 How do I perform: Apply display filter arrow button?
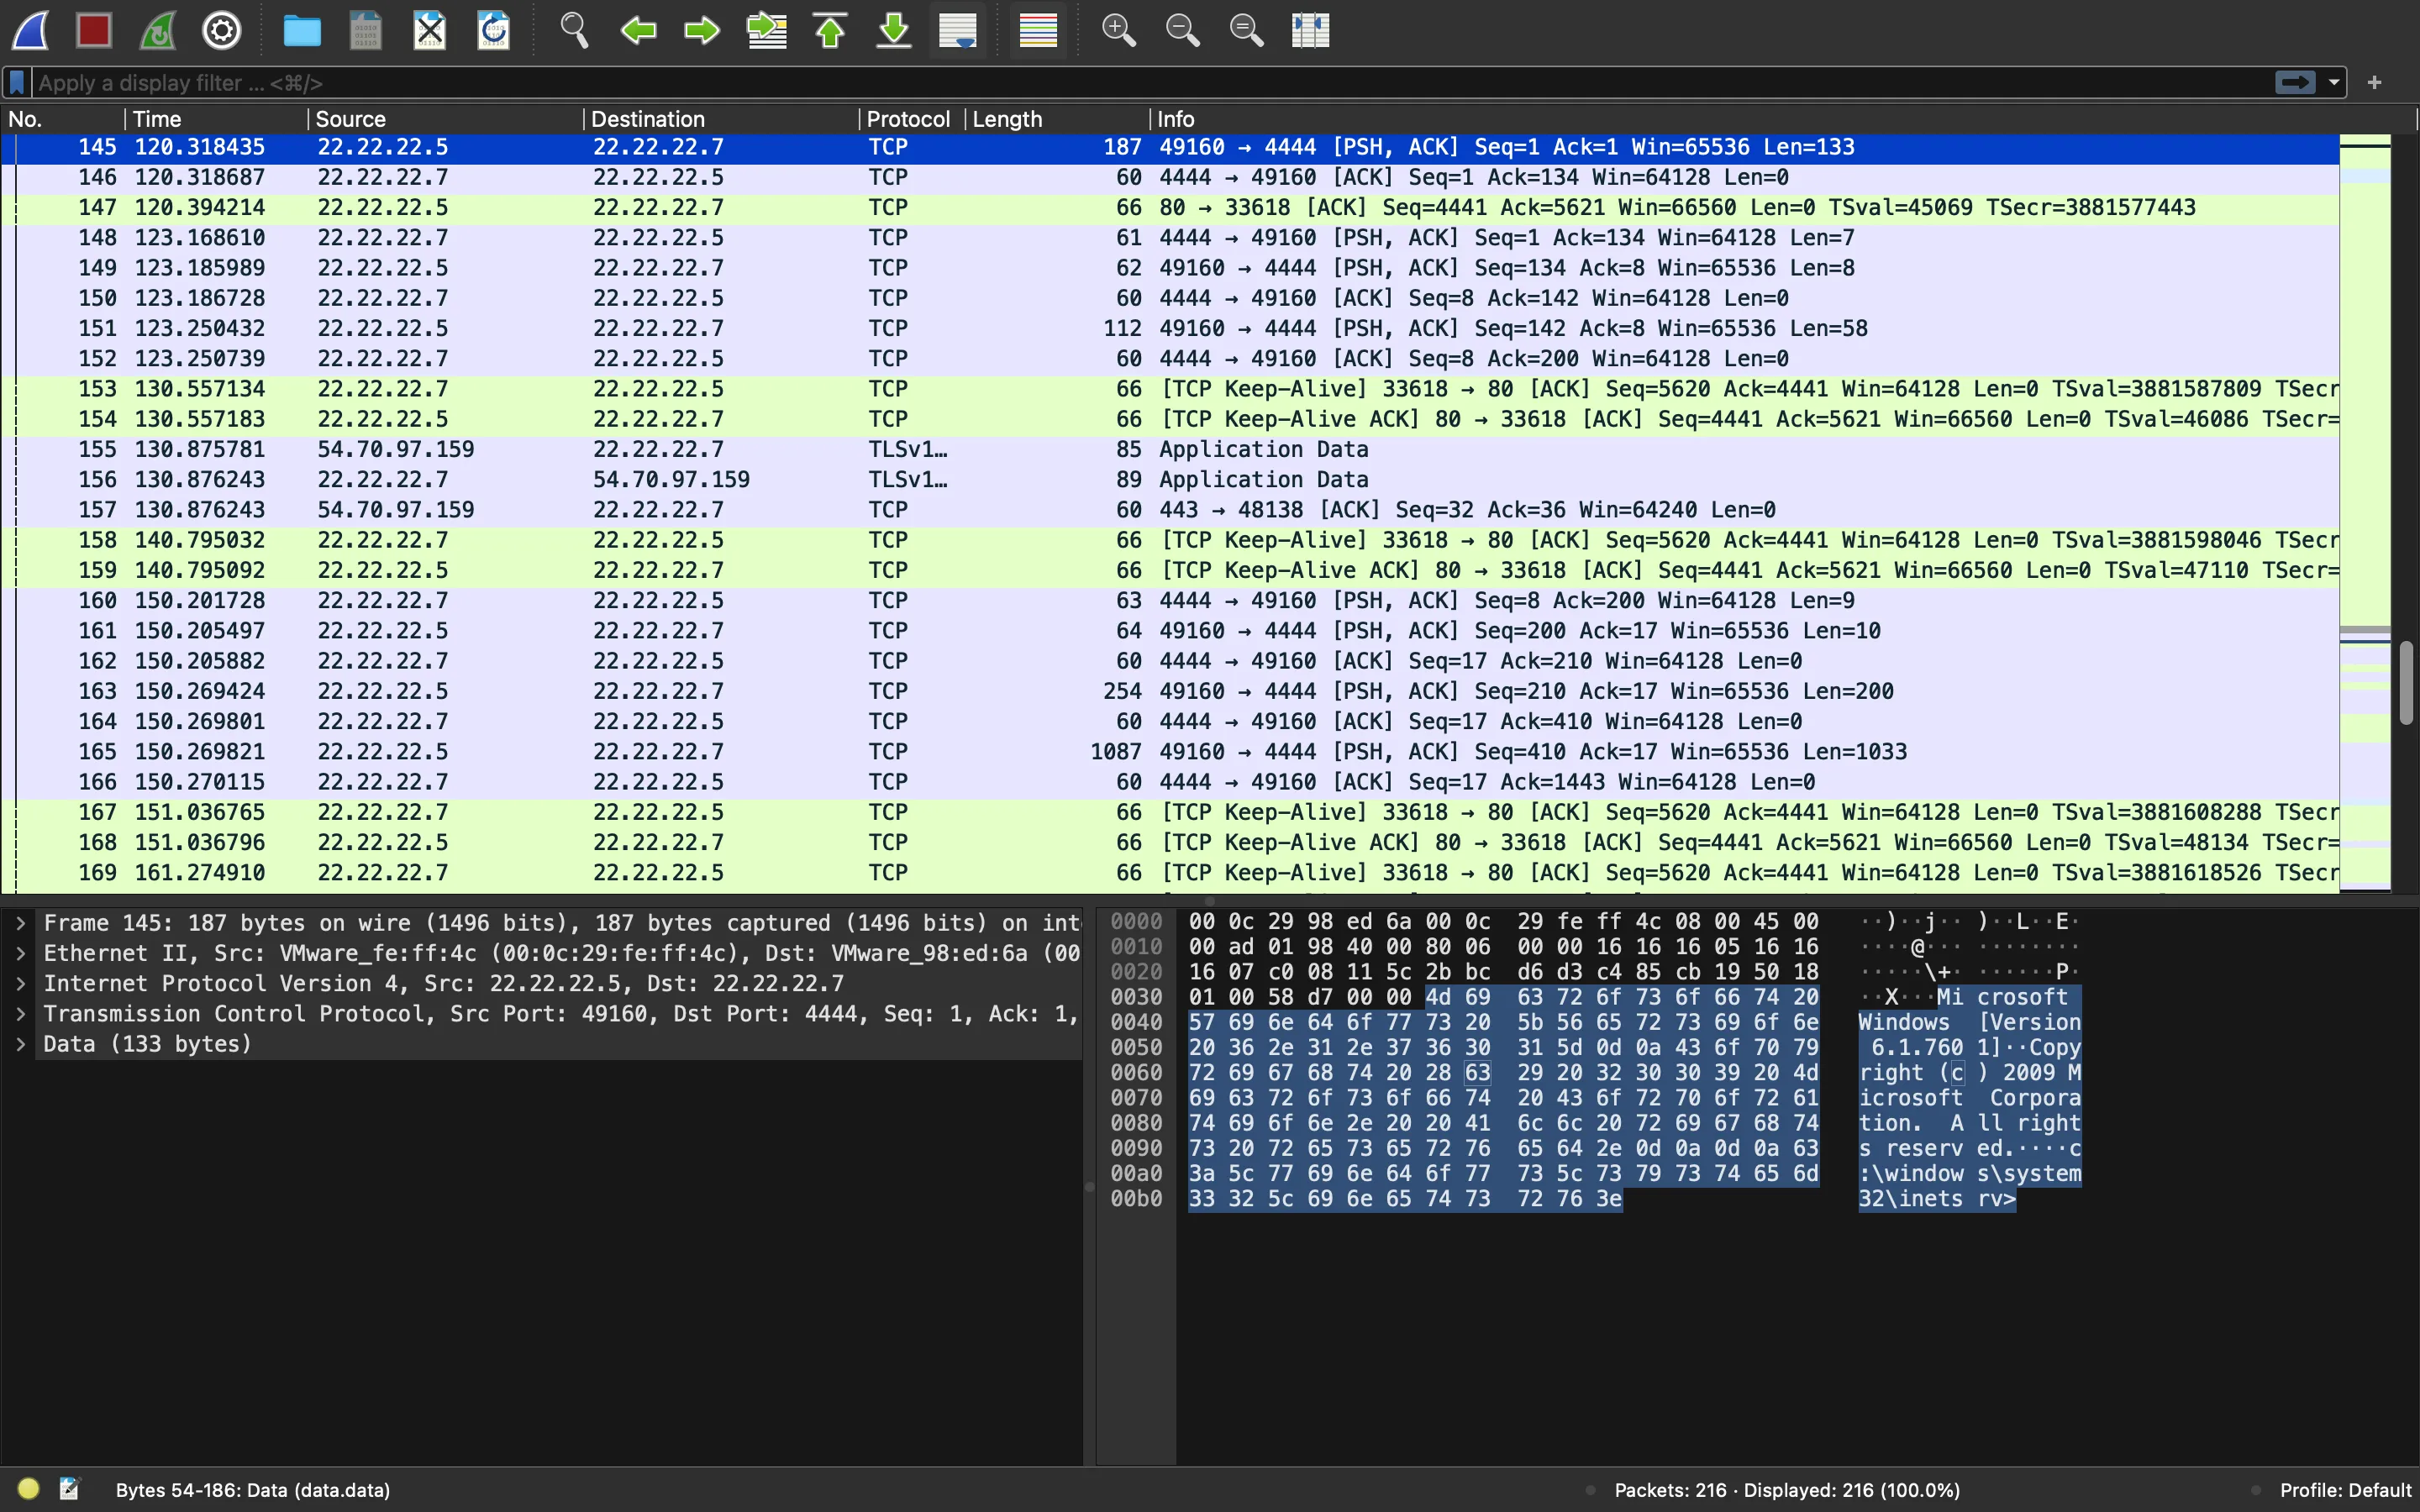[x=2295, y=82]
